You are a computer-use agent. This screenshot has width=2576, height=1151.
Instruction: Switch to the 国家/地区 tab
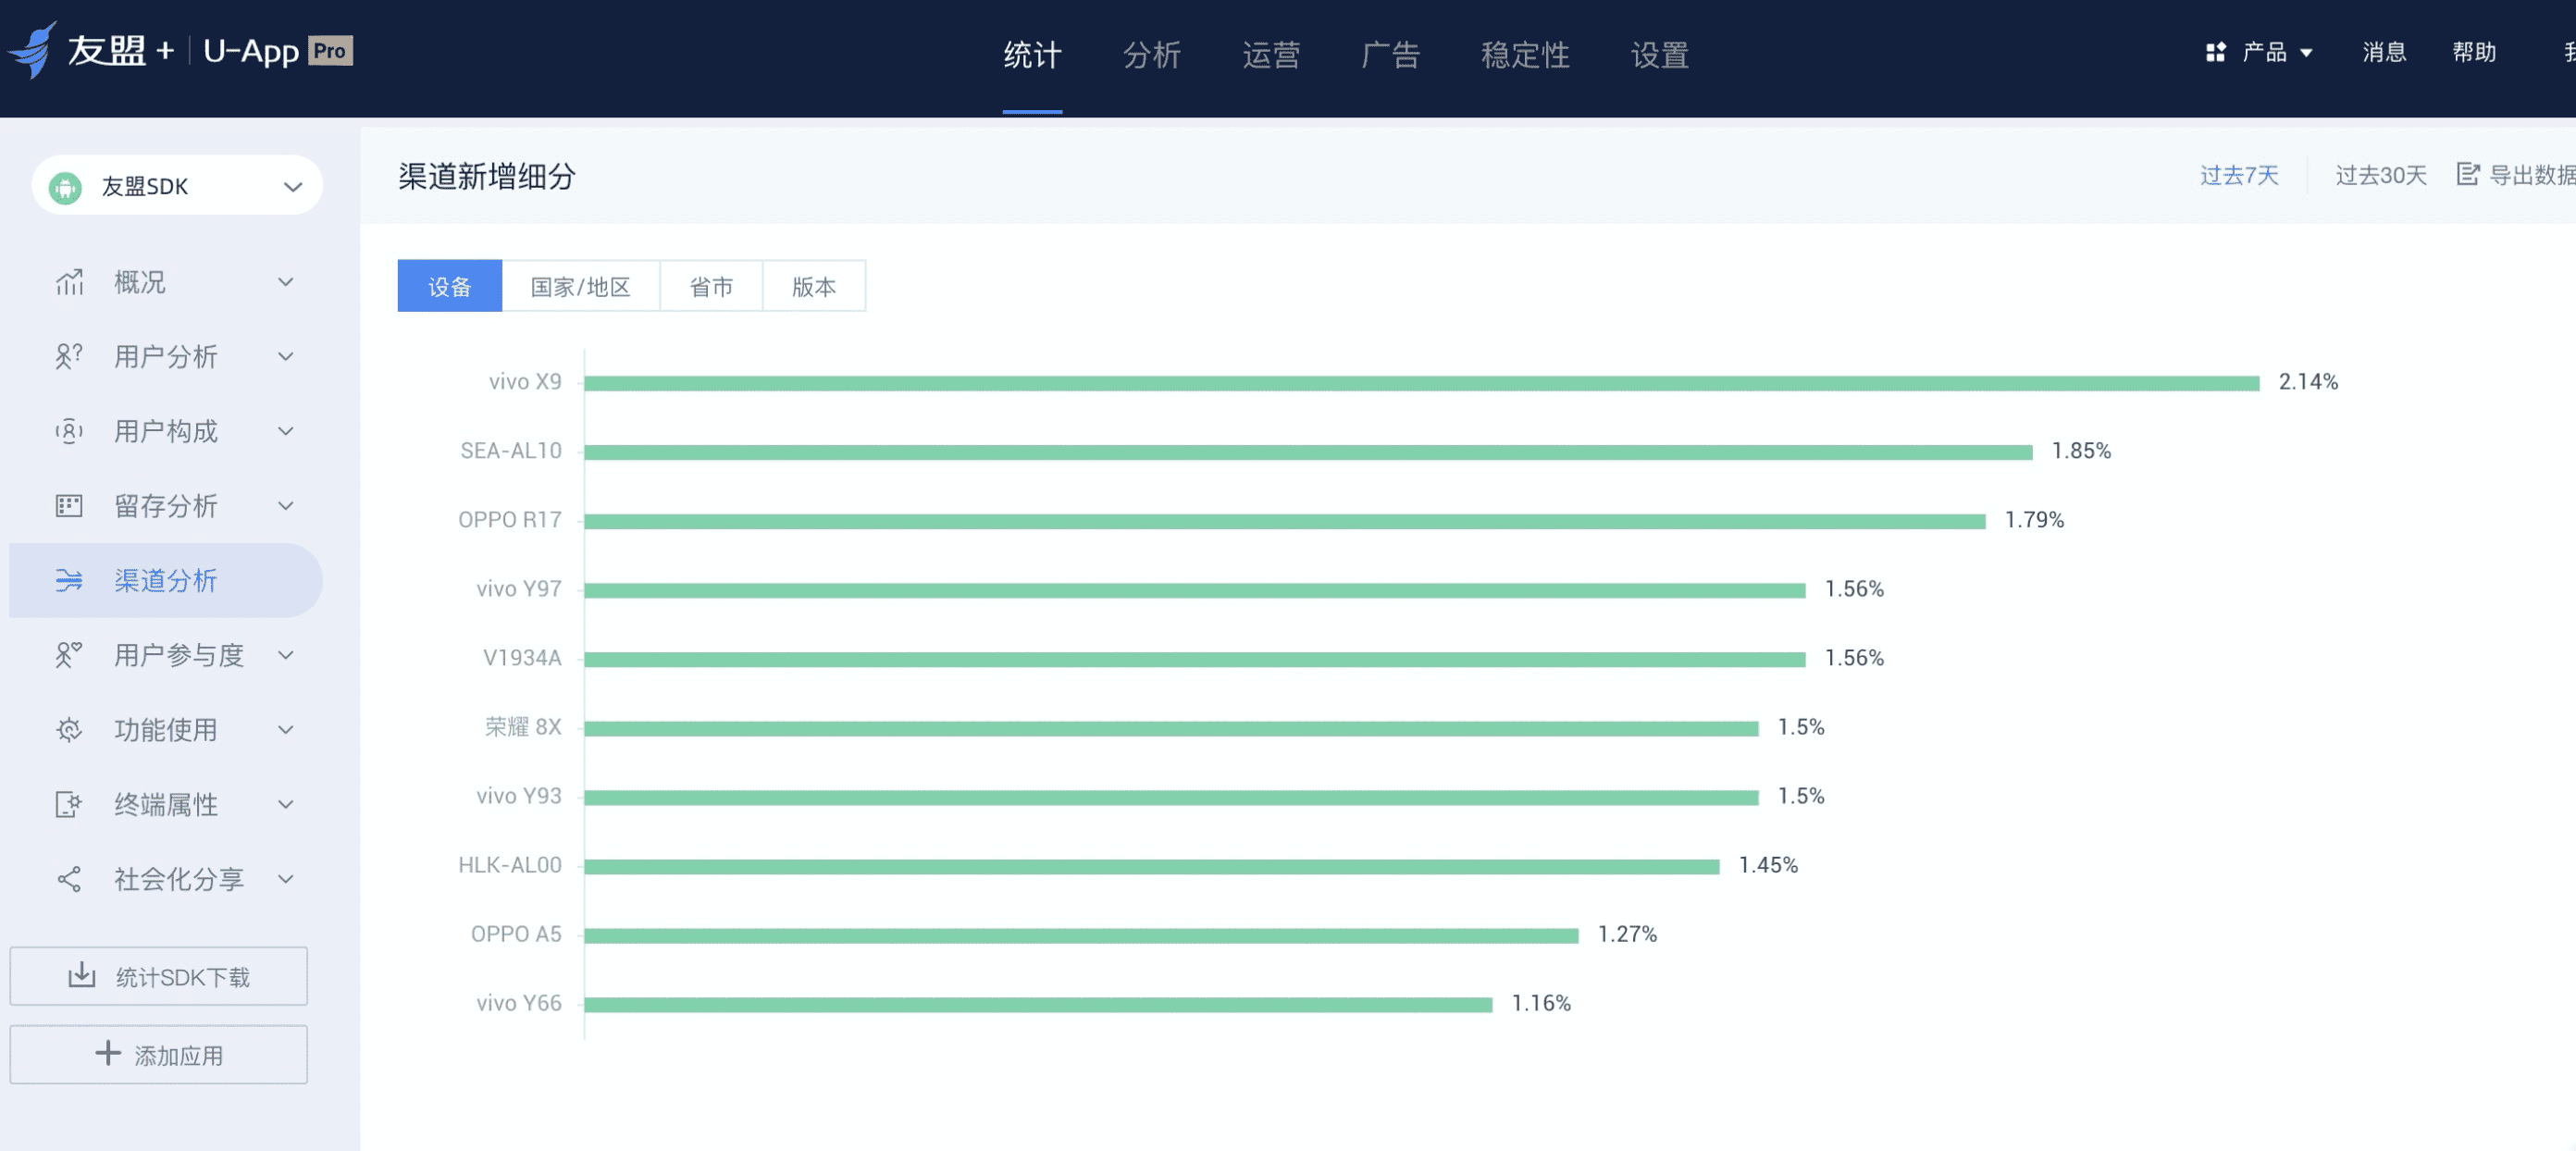click(x=580, y=287)
